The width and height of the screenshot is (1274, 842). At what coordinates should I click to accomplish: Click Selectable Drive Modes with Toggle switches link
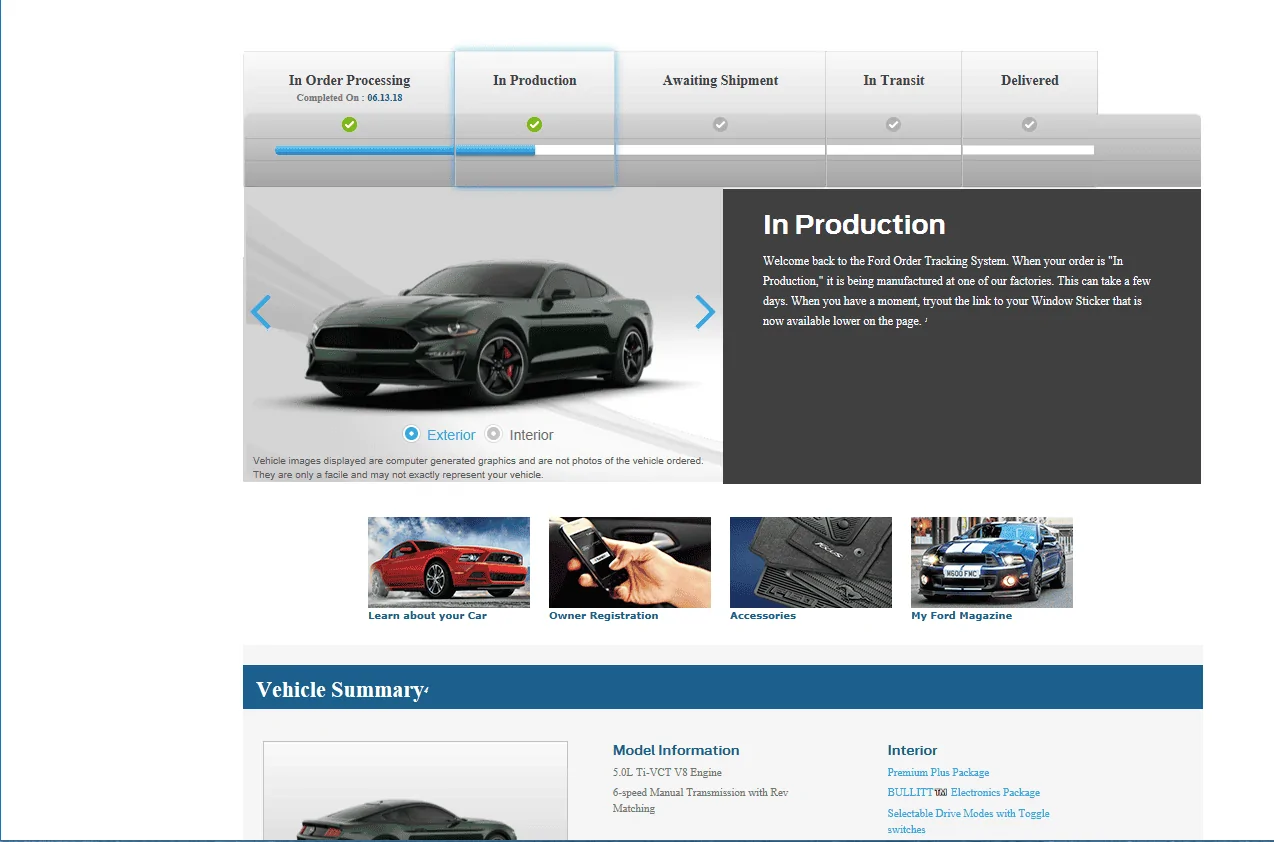968,821
